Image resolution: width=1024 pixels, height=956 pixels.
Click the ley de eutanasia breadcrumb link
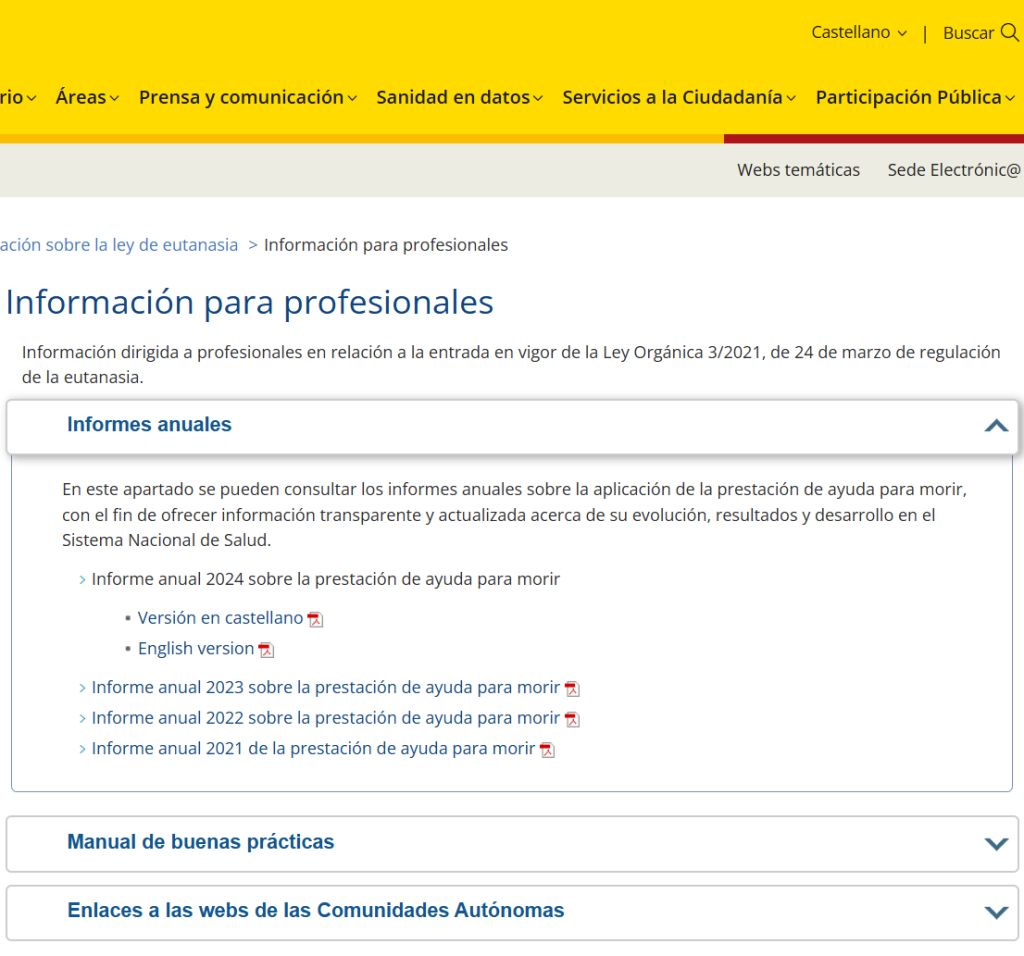(x=119, y=245)
